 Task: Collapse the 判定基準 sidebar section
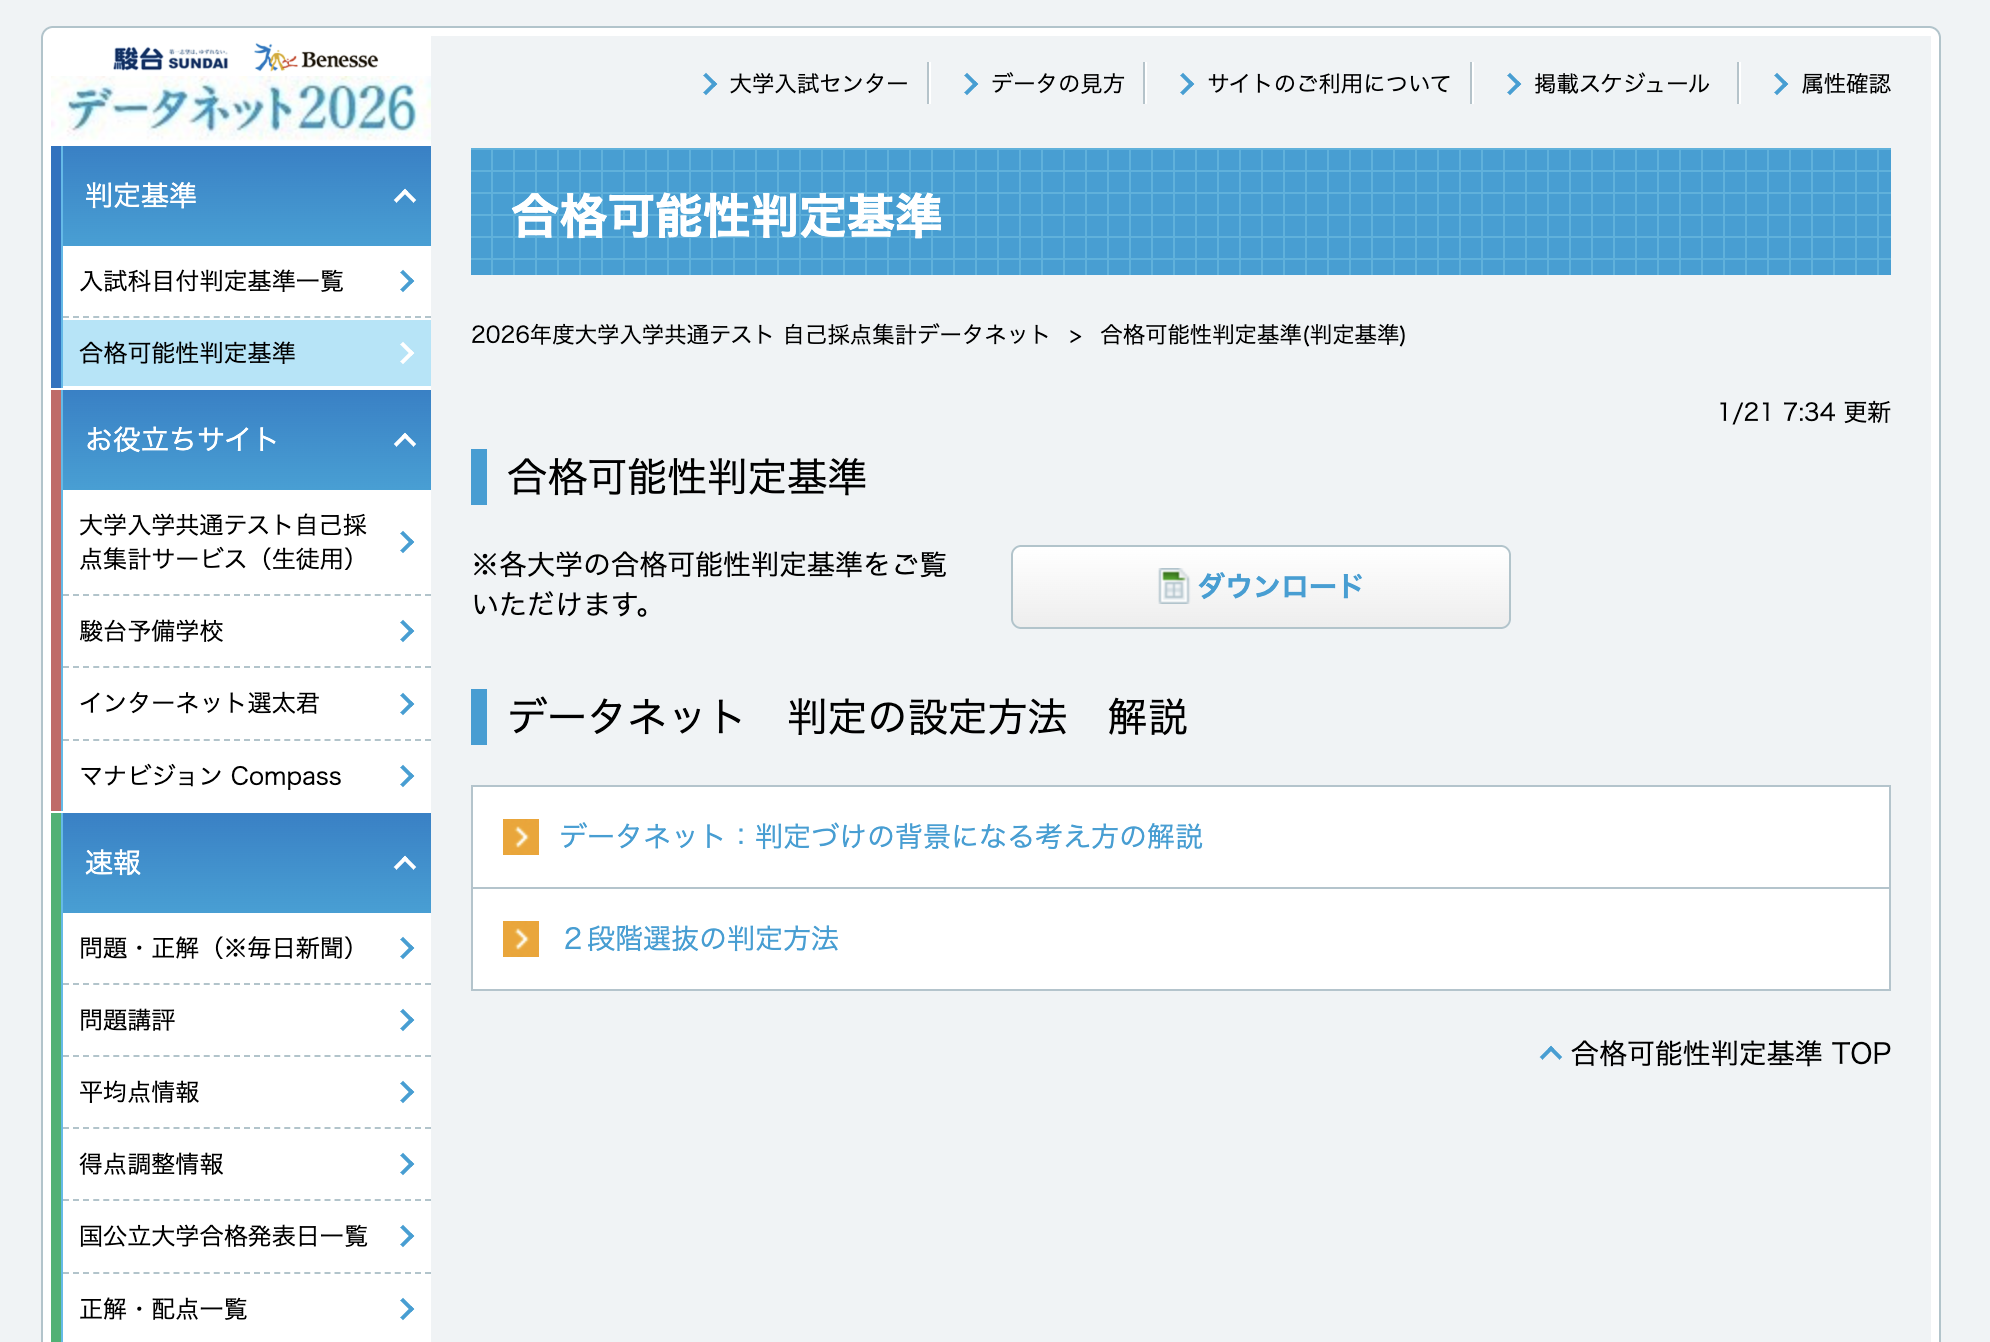(x=405, y=197)
